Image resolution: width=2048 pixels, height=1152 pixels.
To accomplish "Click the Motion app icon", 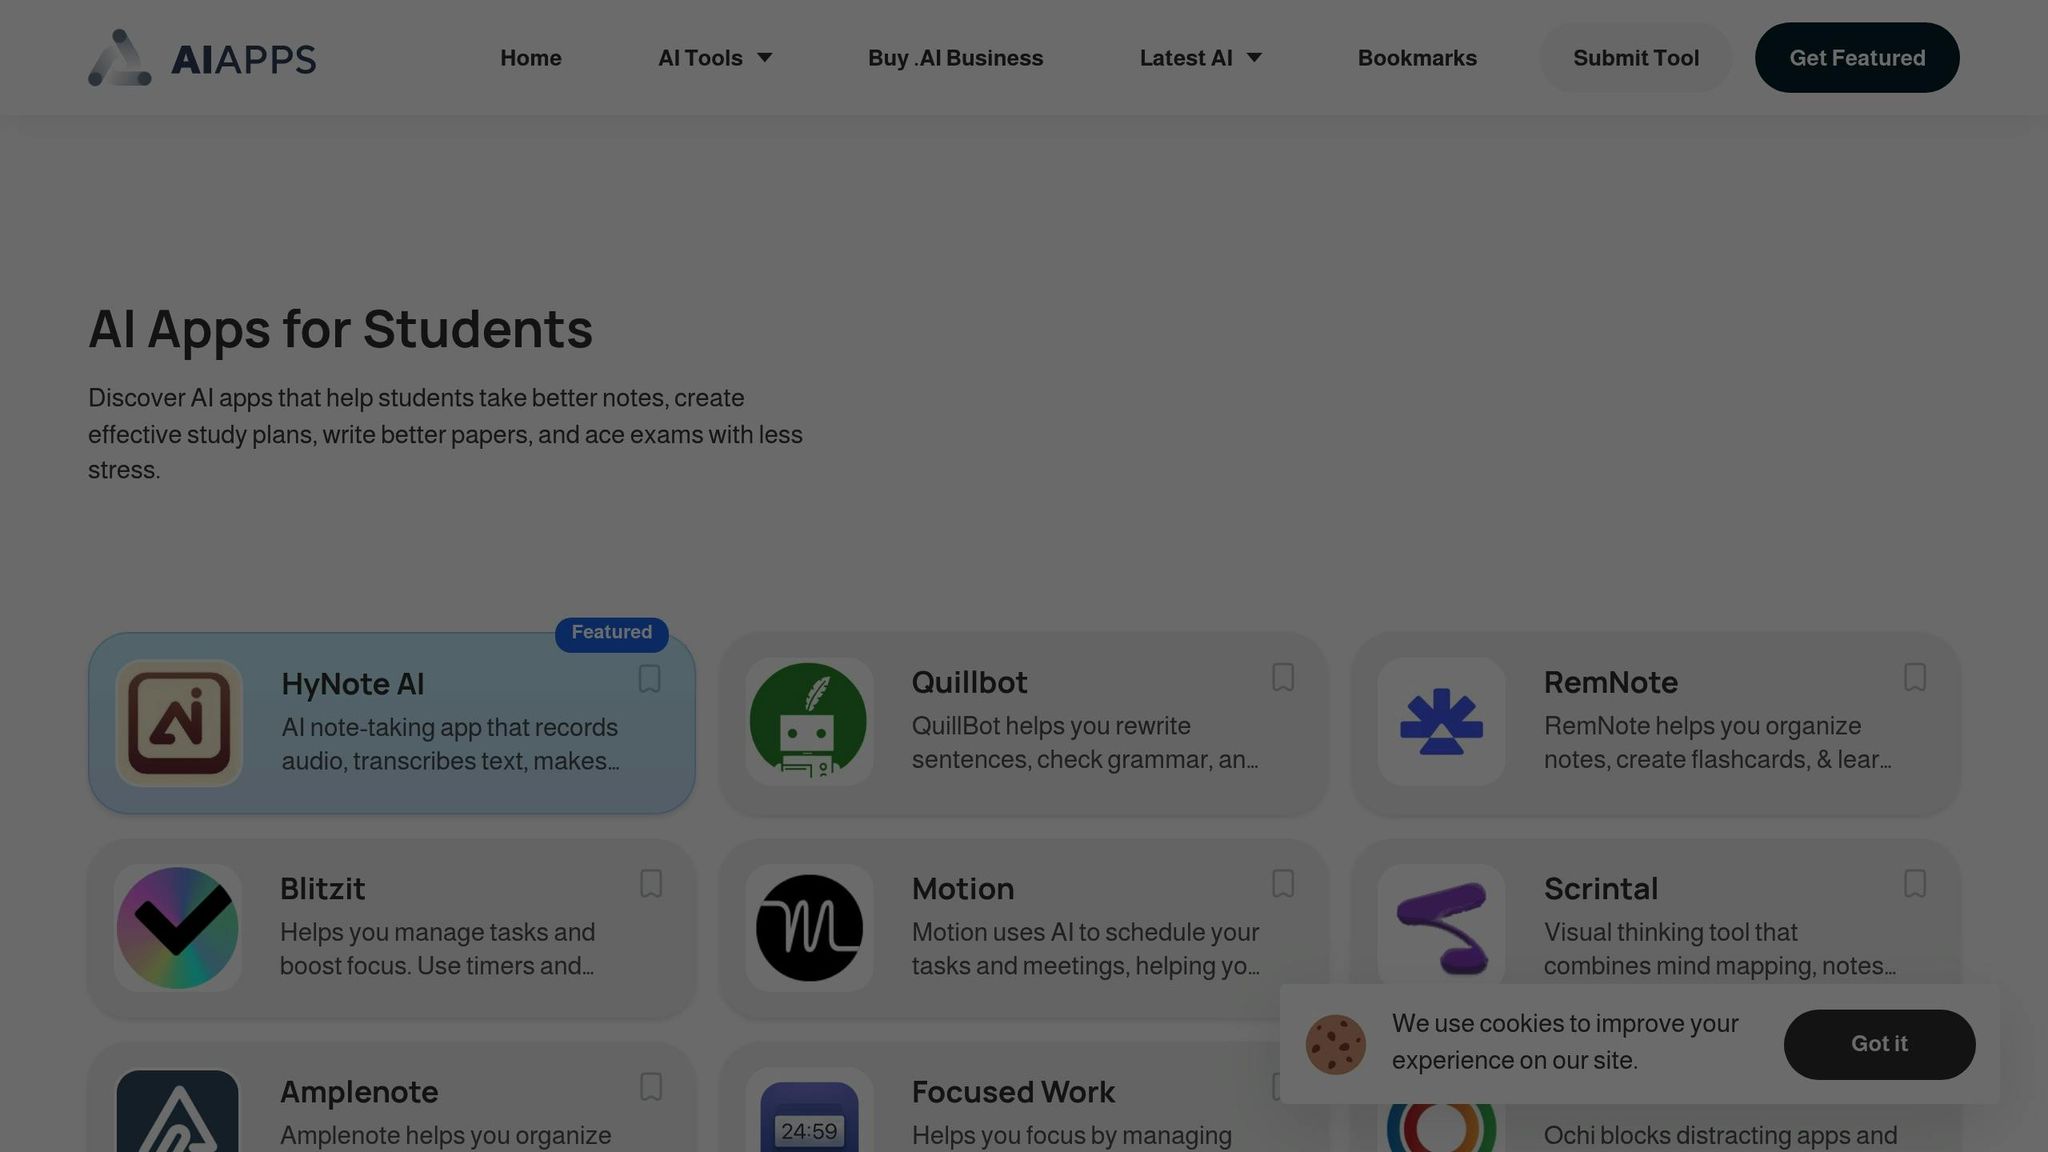I will 809,928.
